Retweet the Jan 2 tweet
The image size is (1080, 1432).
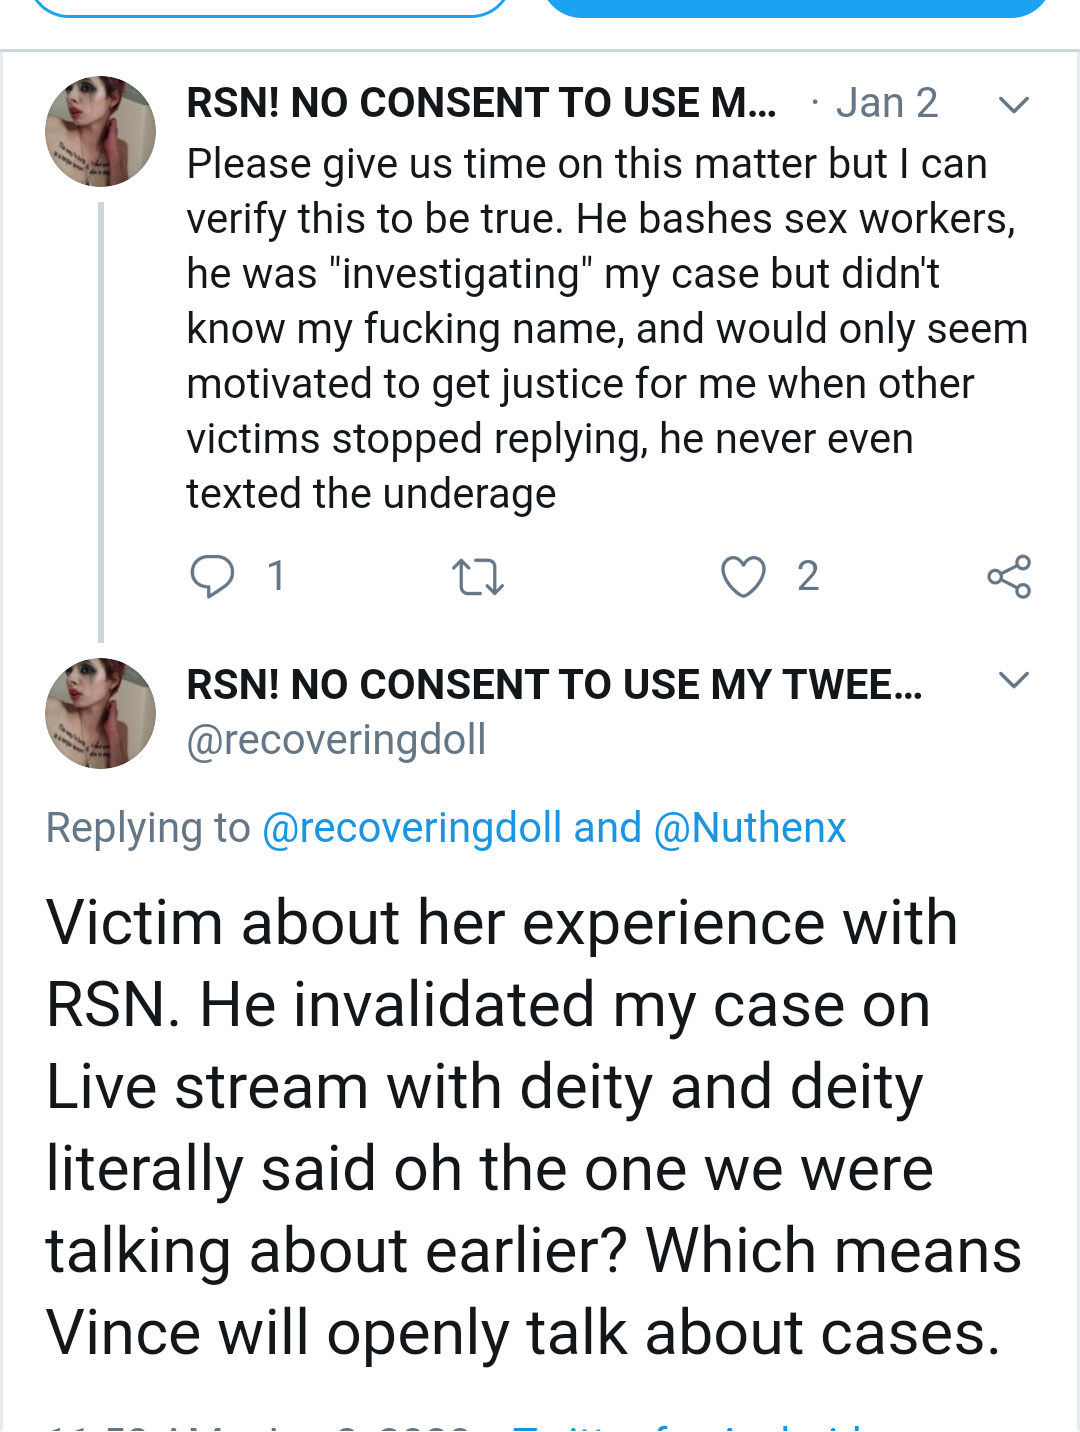(x=478, y=577)
